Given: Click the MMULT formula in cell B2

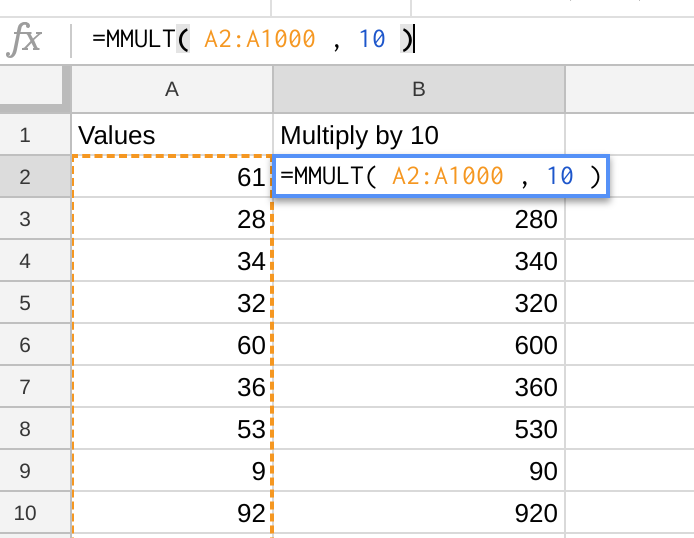Looking at the screenshot, I should point(441,176).
